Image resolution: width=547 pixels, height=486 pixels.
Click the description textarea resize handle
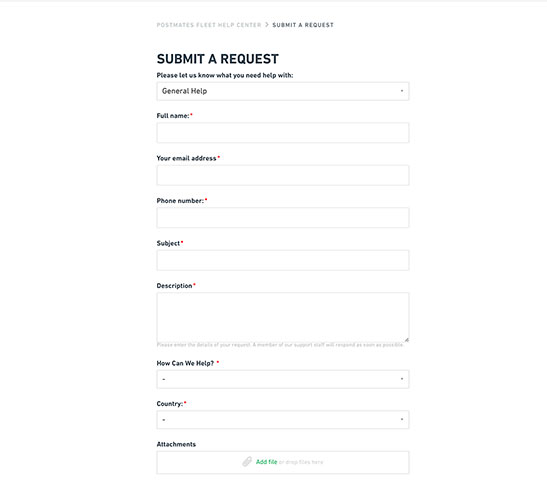click(407, 340)
